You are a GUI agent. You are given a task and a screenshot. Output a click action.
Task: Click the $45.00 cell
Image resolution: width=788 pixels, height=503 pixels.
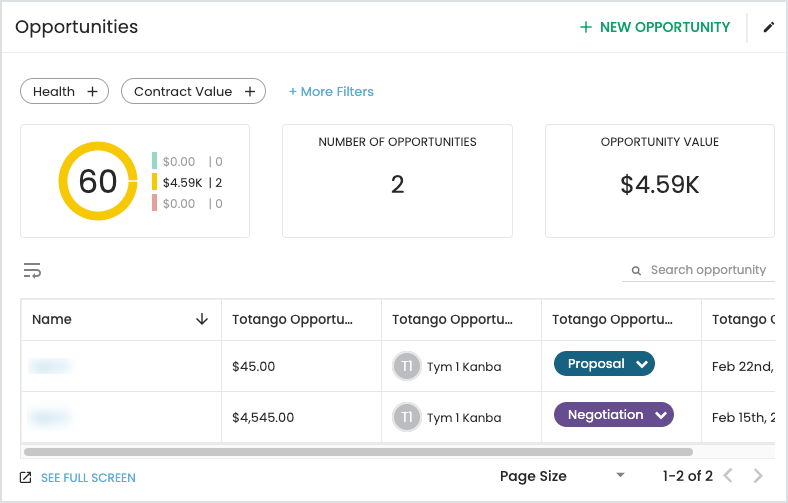click(x=302, y=366)
